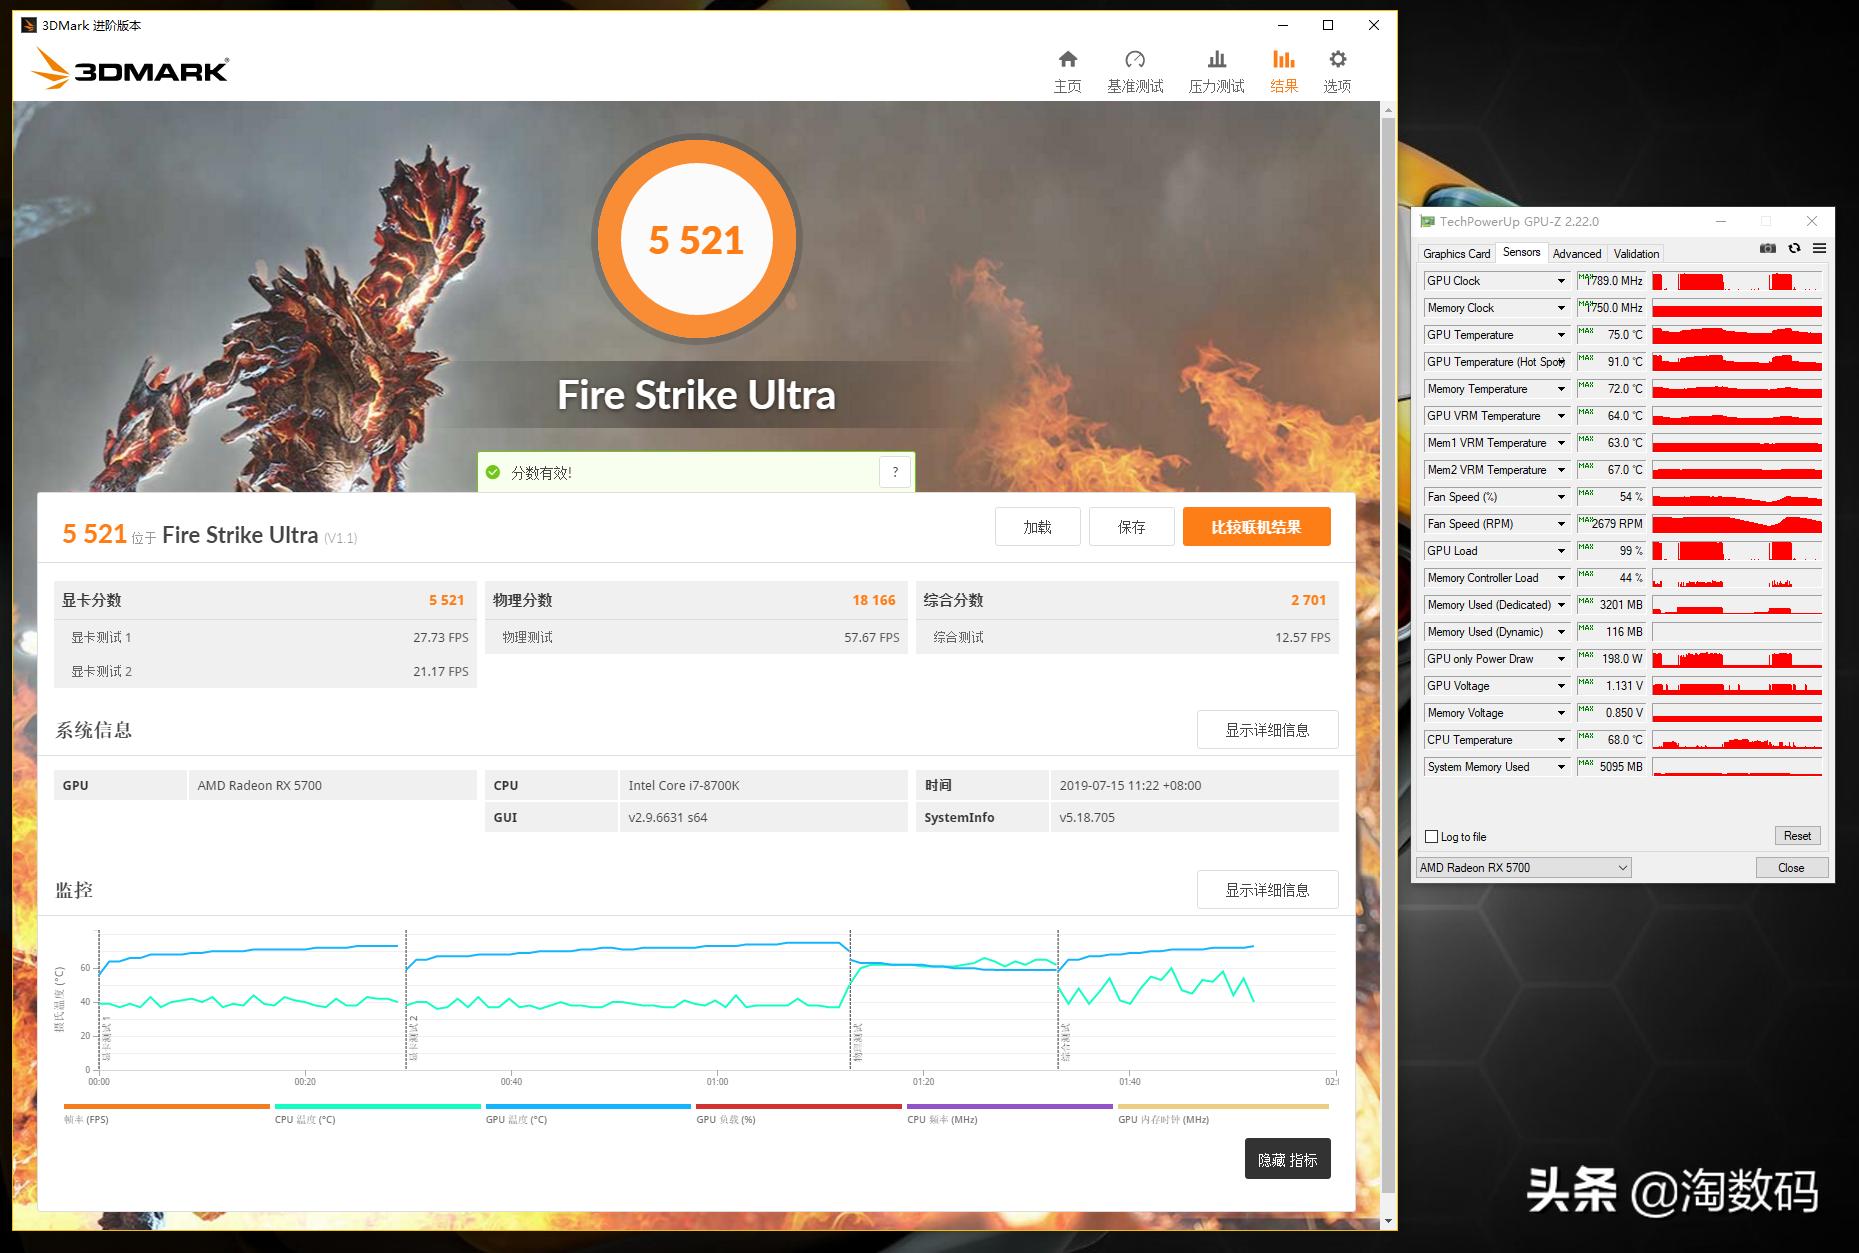Open the GPU-Z hamburger menu icon
Screen dimensions: 1859x1253
tap(1819, 249)
